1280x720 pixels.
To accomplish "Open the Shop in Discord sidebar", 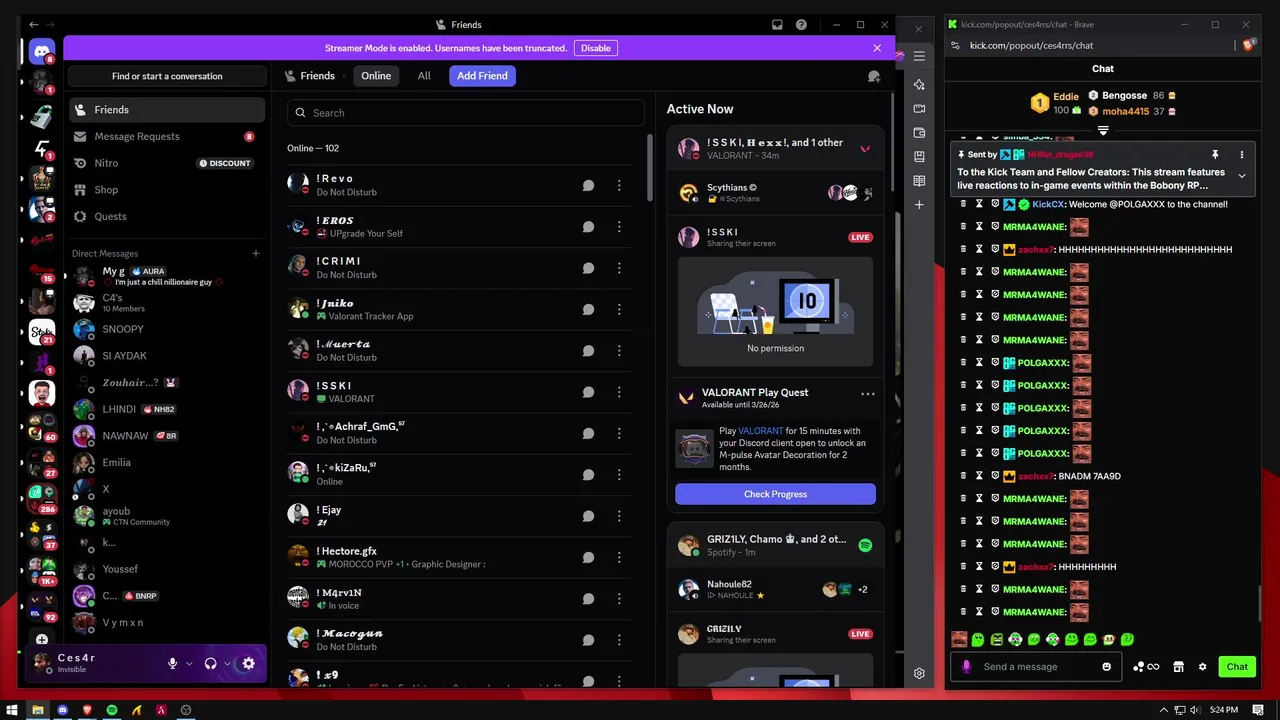I will (x=167, y=190).
